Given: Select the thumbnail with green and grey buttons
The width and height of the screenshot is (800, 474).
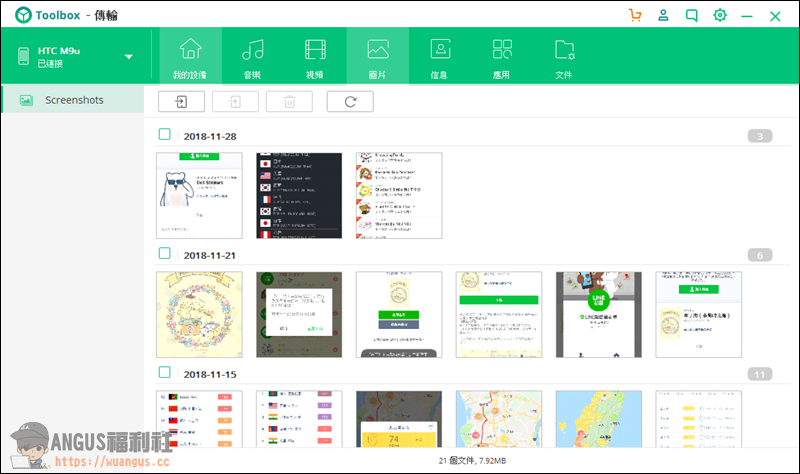Looking at the screenshot, I should click(399, 314).
